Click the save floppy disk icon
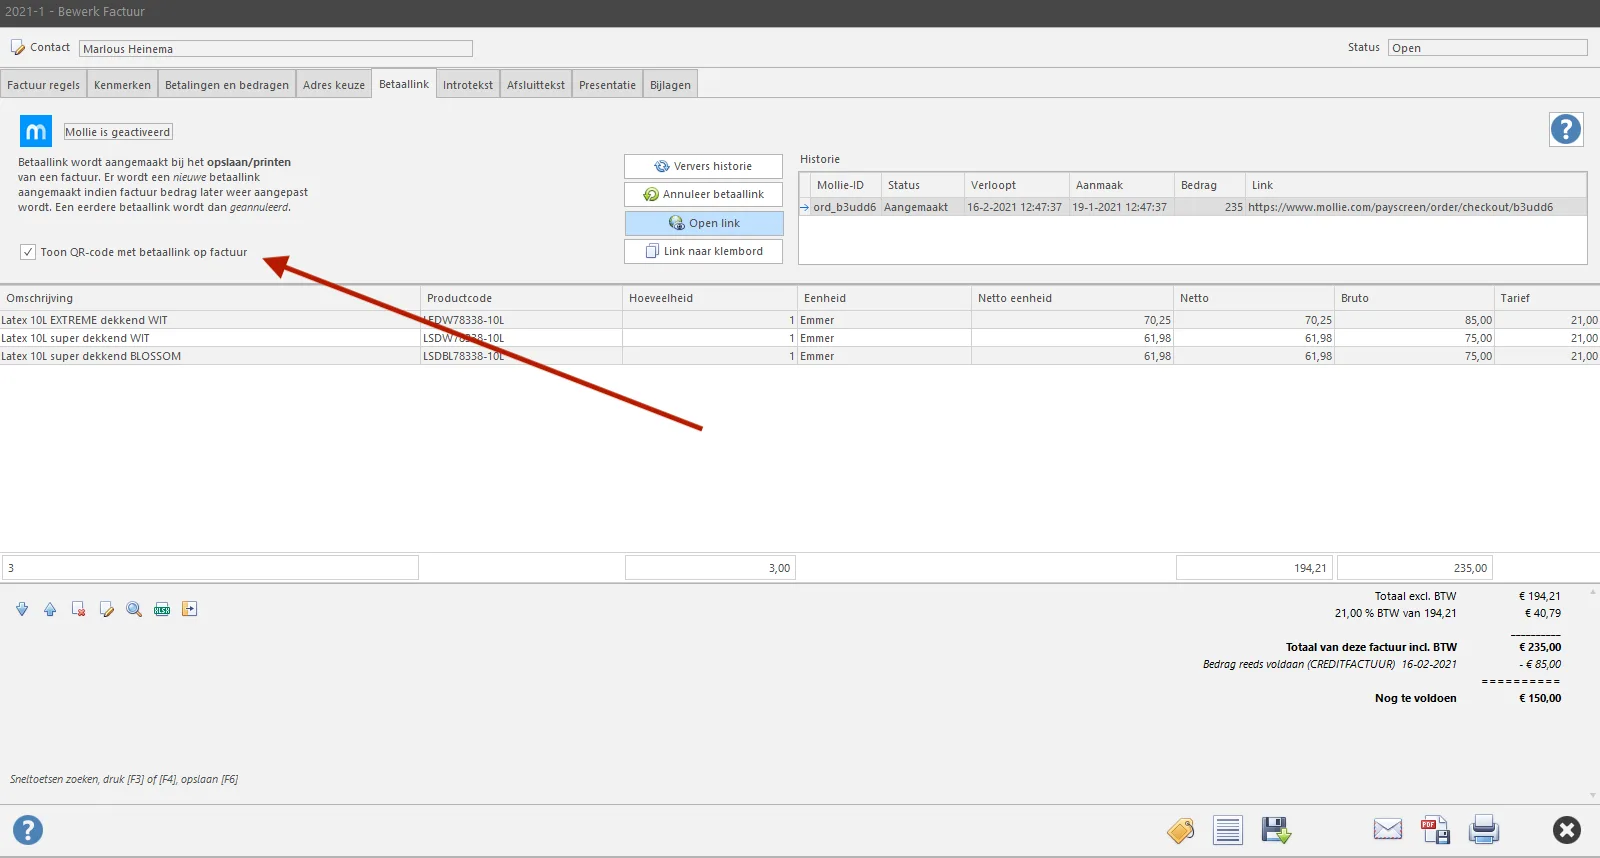This screenshot has width=1600, height=858. (1276, 830)
